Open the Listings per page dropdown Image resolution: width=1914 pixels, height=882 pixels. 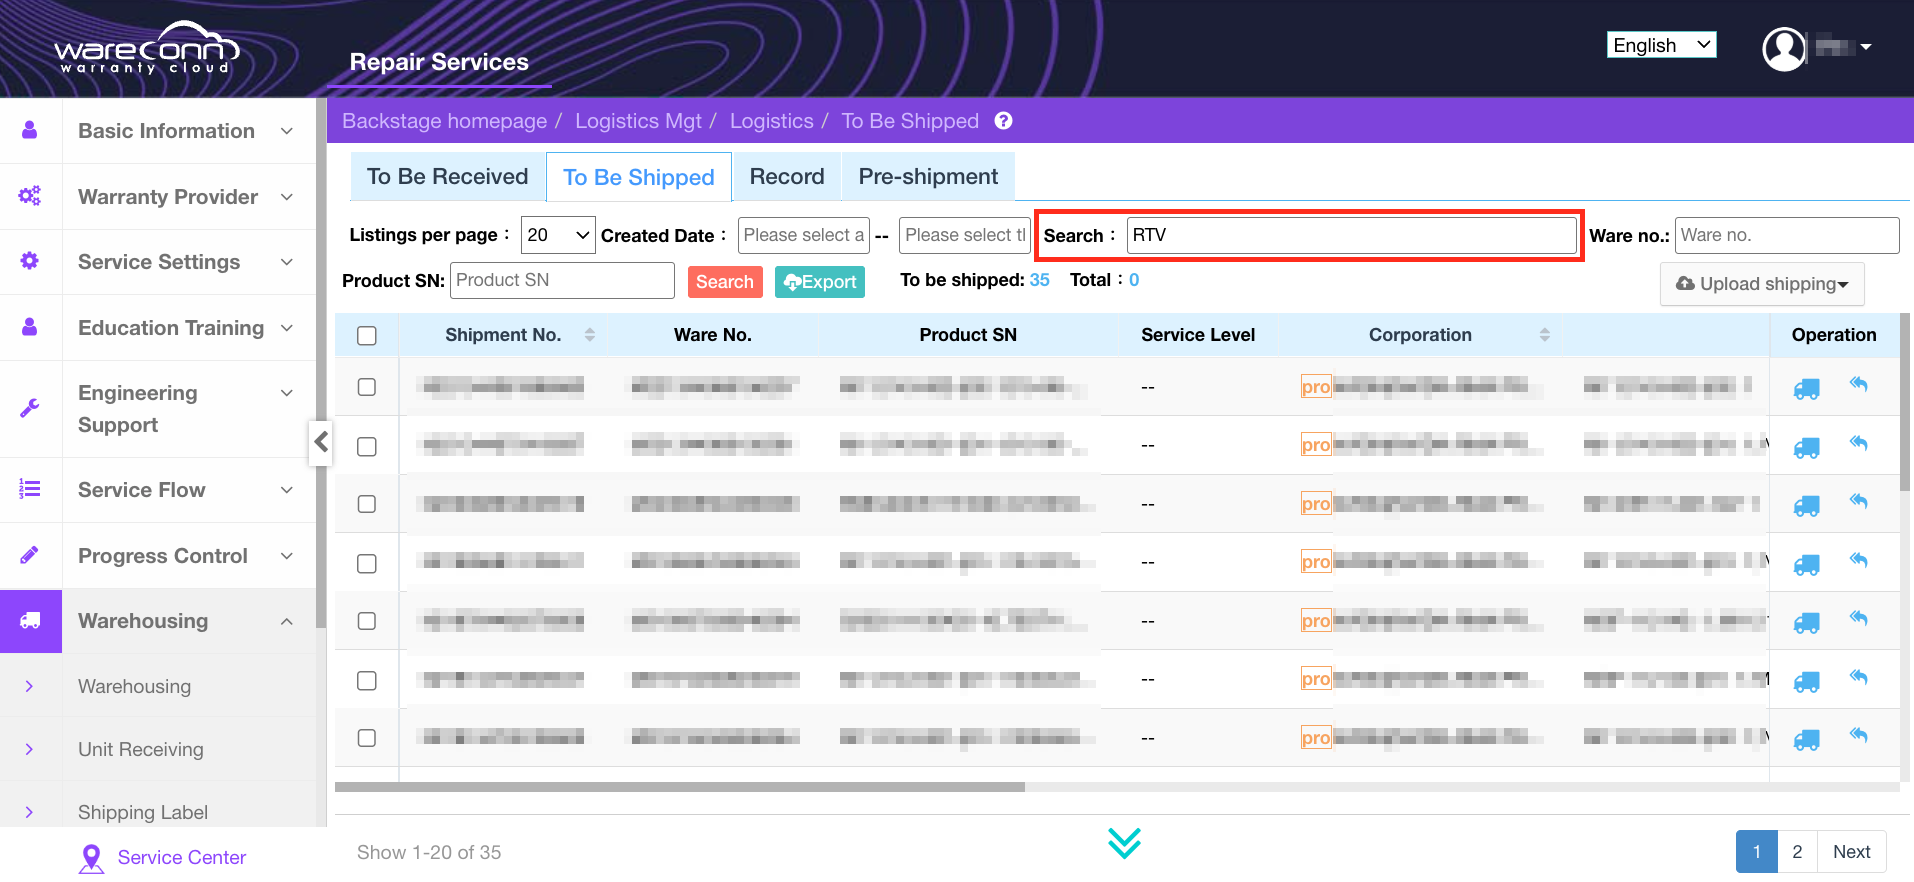(557, 236)
